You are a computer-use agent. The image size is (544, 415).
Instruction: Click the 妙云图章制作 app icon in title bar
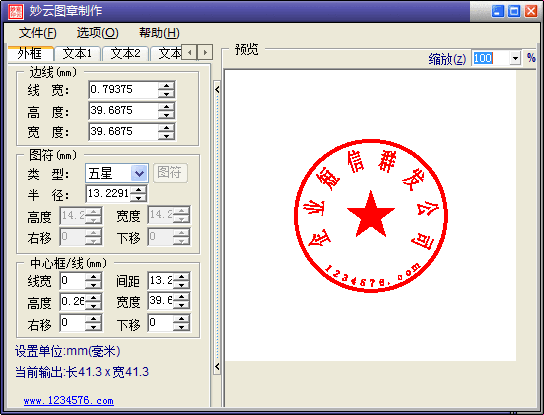click(x=16, y=11)
